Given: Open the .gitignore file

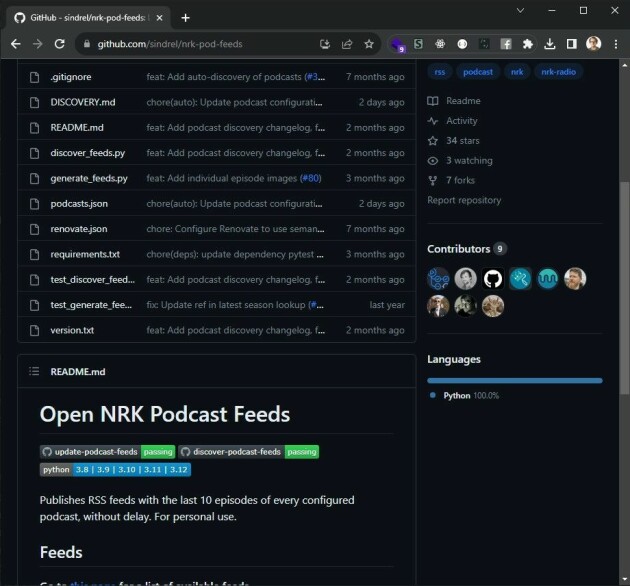Looking at the screenshot, I should [71, 77].
